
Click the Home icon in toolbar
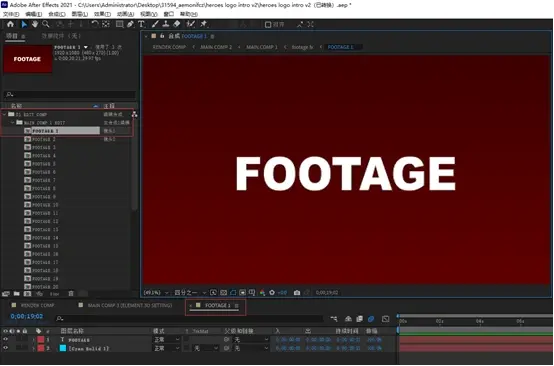pyautogui.click(x=11, y=24)
